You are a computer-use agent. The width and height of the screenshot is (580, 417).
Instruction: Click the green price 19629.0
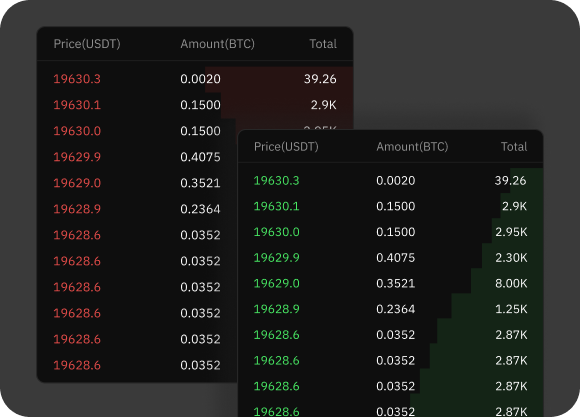[276, 283]
